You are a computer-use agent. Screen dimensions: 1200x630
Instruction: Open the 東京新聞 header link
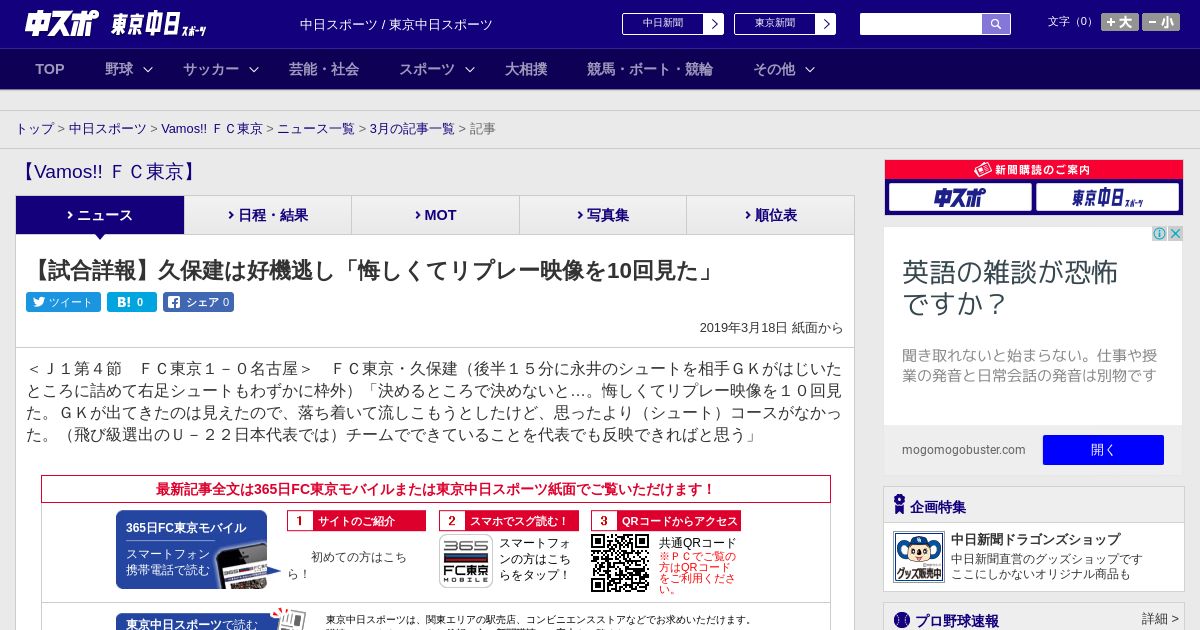click(784, 24)
